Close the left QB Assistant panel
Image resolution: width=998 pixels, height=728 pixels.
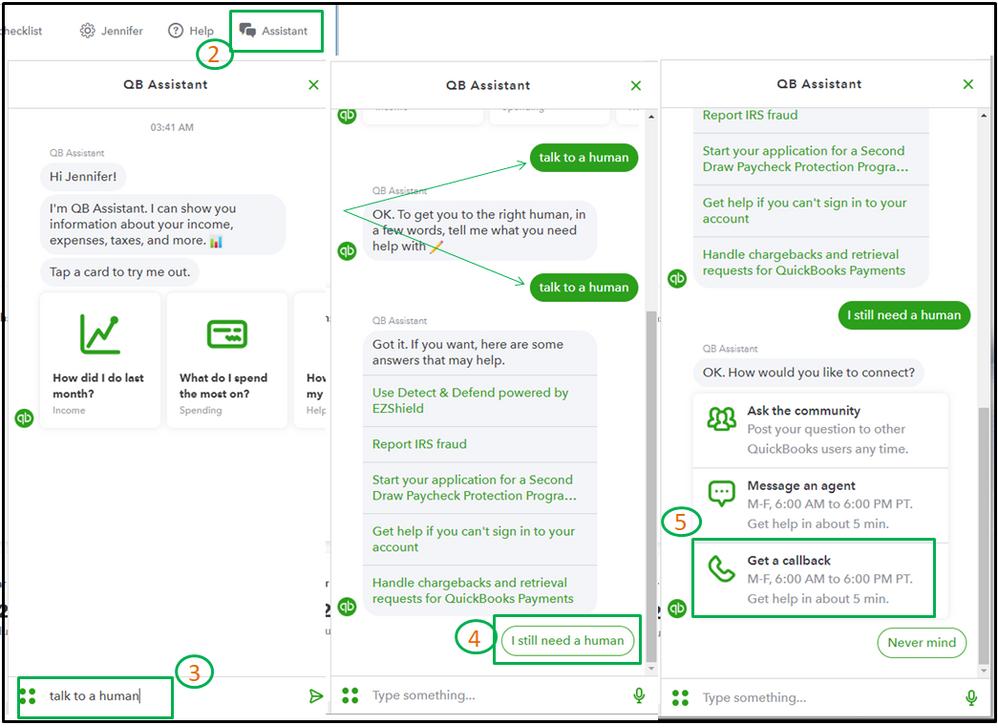313,85
